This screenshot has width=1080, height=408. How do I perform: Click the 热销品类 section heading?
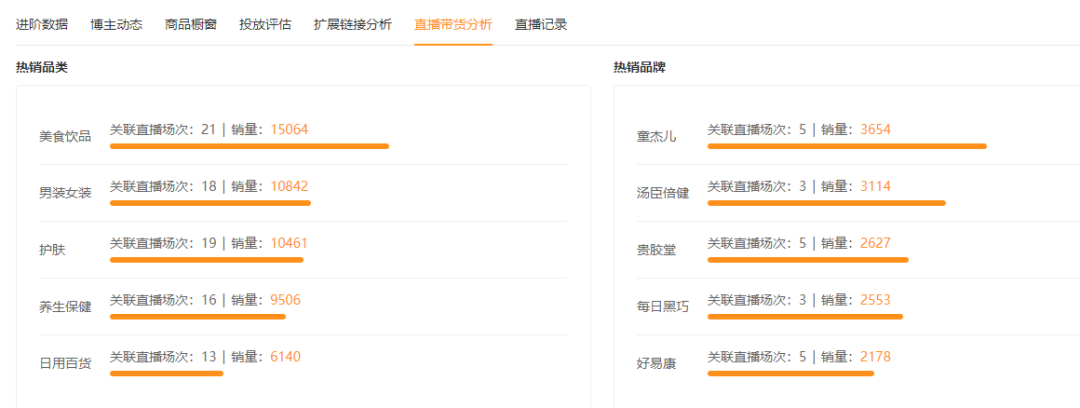coord(42,68)
